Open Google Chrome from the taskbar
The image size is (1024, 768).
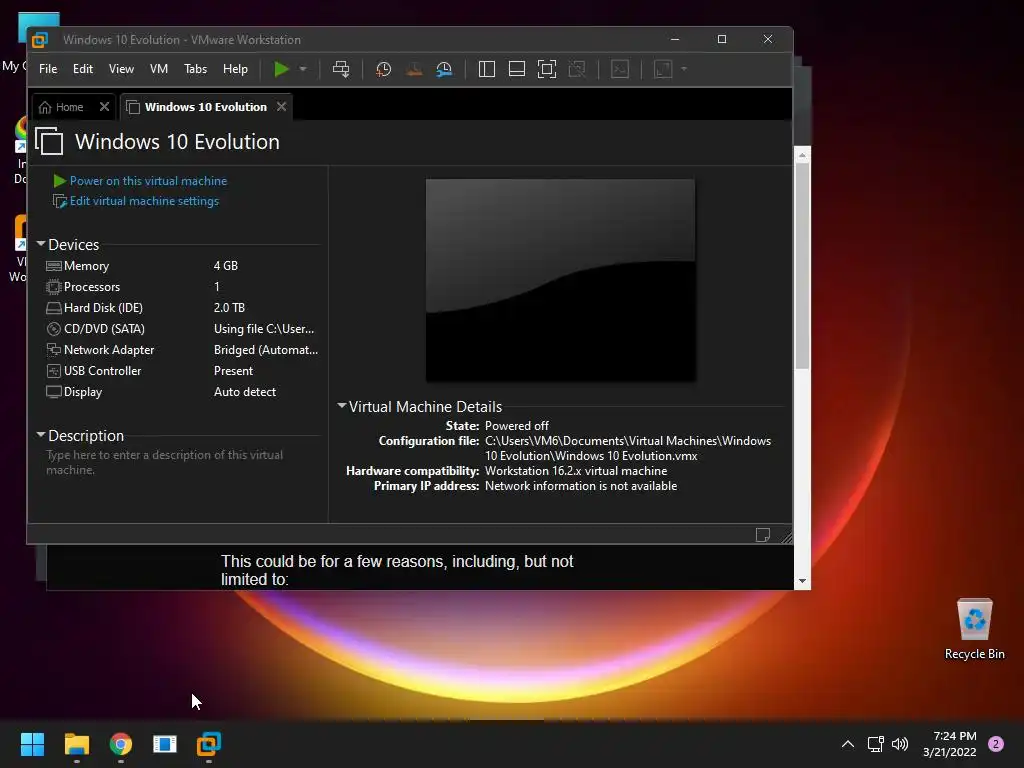click(121, 744)
